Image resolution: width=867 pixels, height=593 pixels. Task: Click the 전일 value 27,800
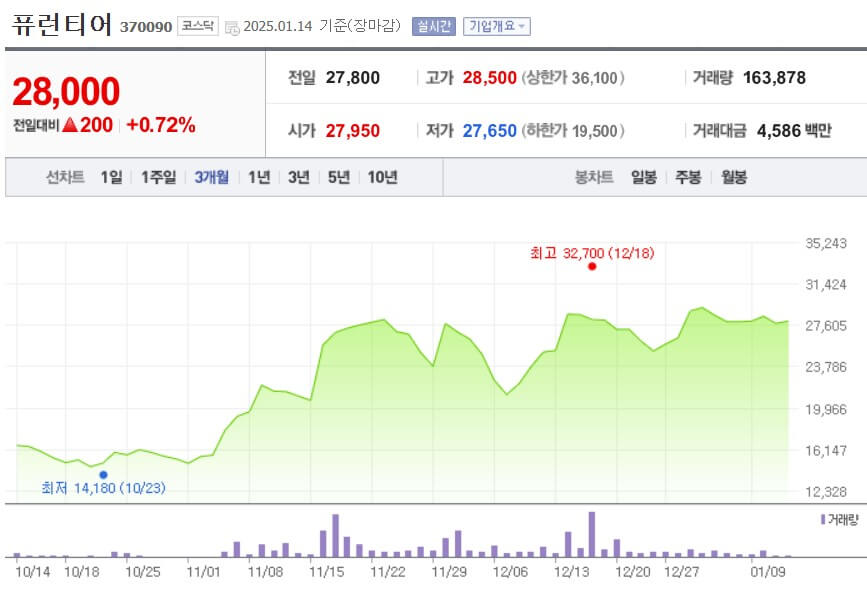[353, 78]
